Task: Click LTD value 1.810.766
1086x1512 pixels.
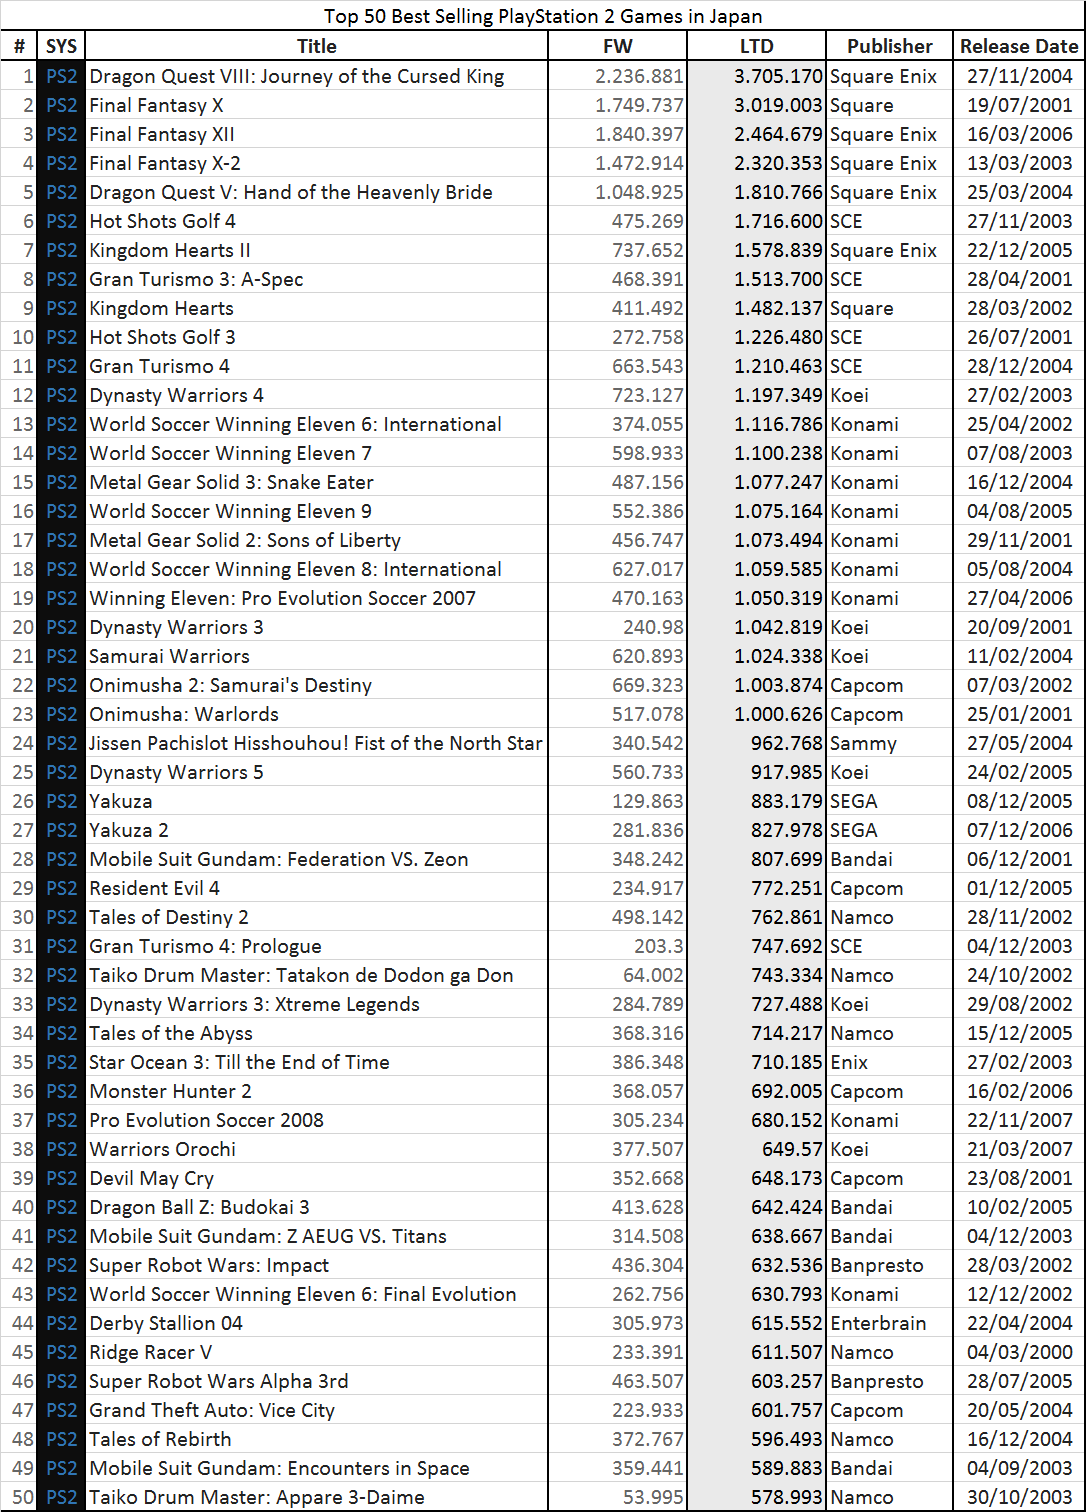Action: [778, 192]
